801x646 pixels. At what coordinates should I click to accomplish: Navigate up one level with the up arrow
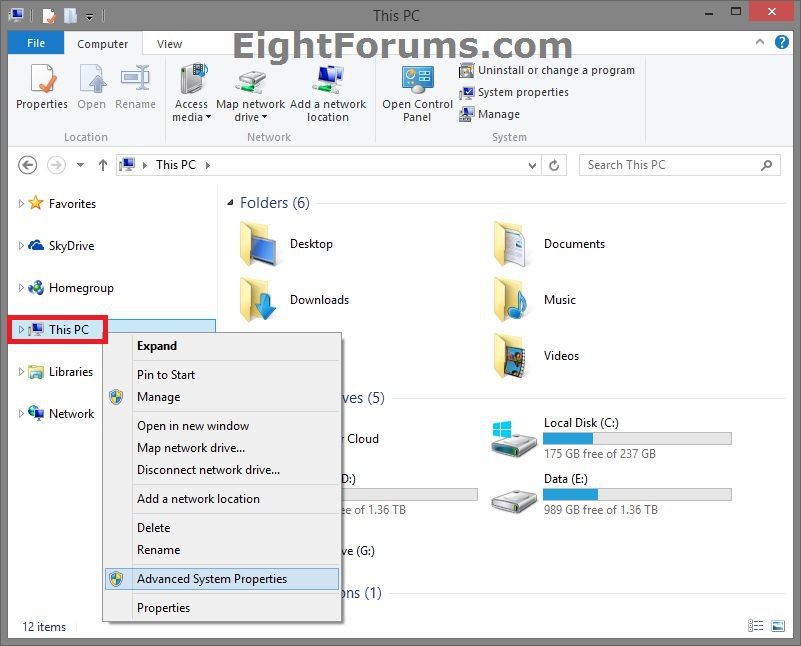103,165
